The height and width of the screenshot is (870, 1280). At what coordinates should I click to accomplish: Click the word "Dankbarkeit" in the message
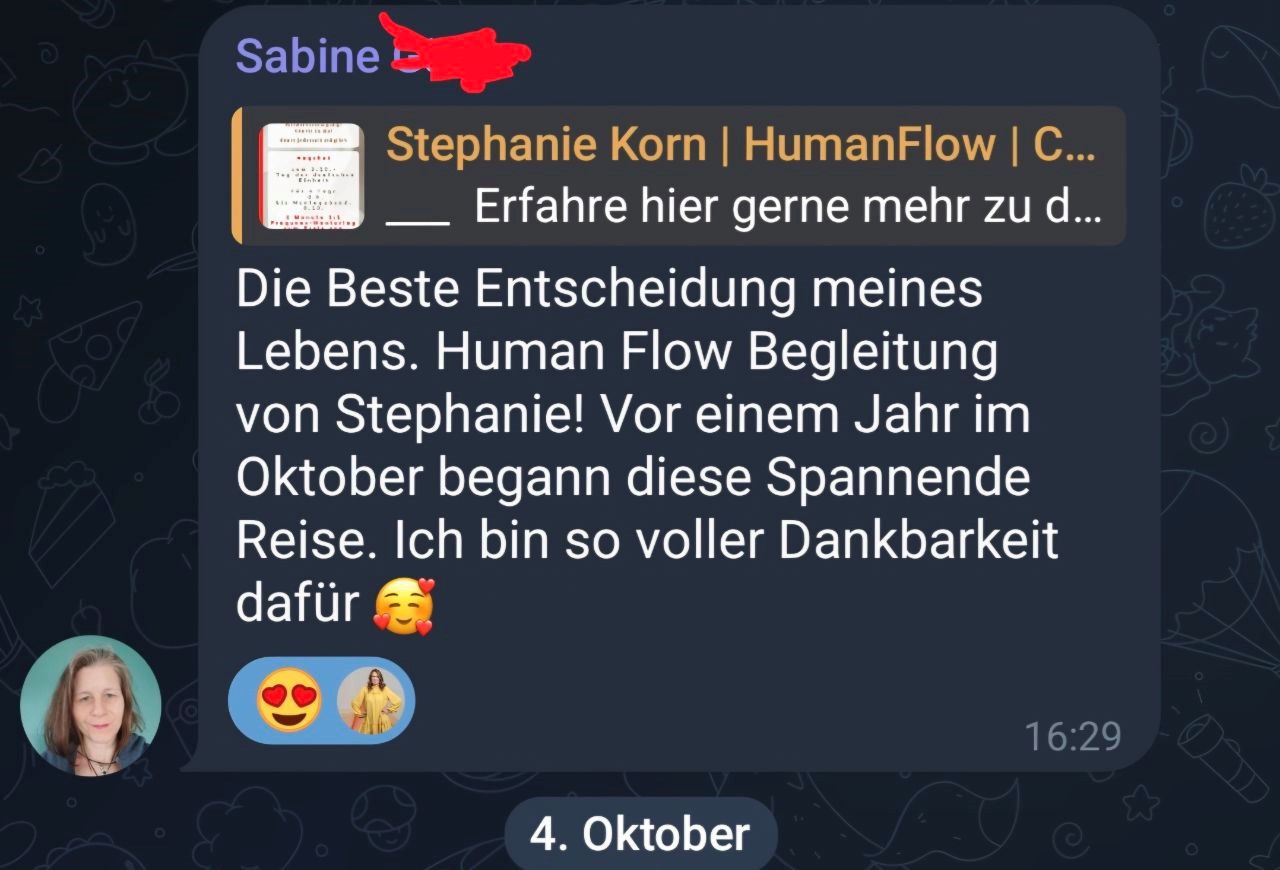tap(918, 541)
